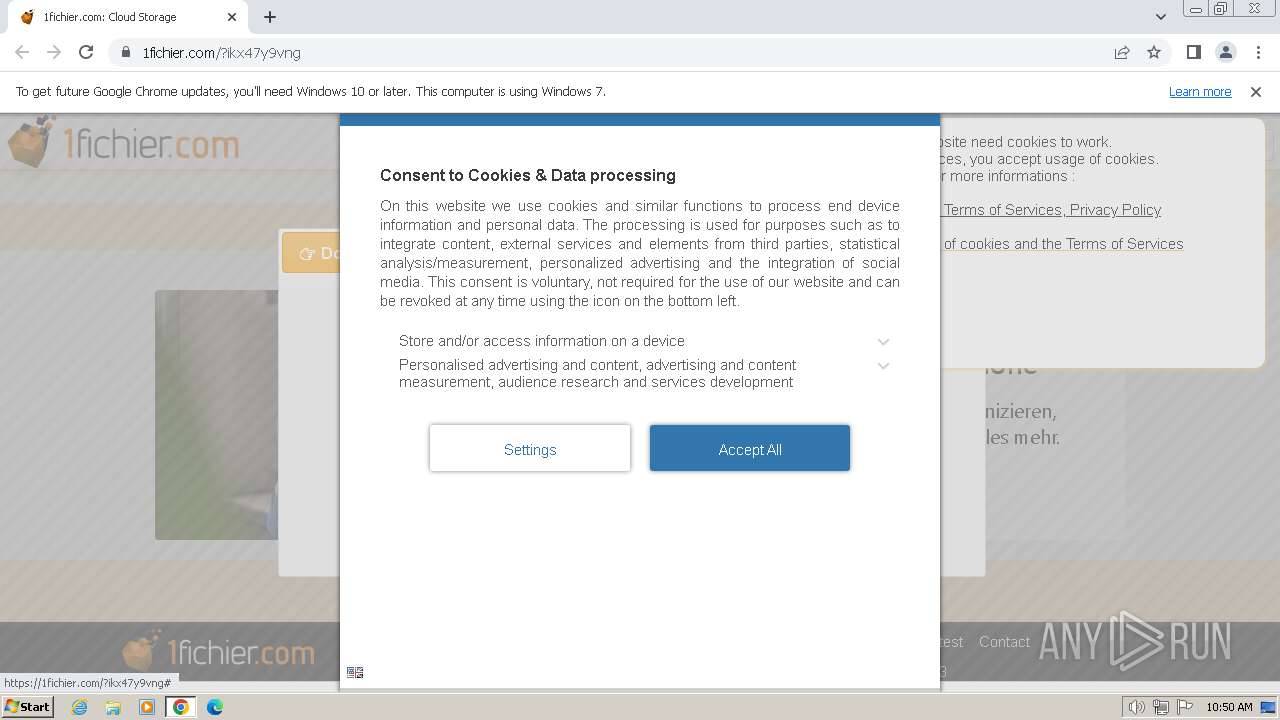Screen dimensions: 1280x720
Task: Launch Microsoft Edge from the taskbar
Action: 215,707
